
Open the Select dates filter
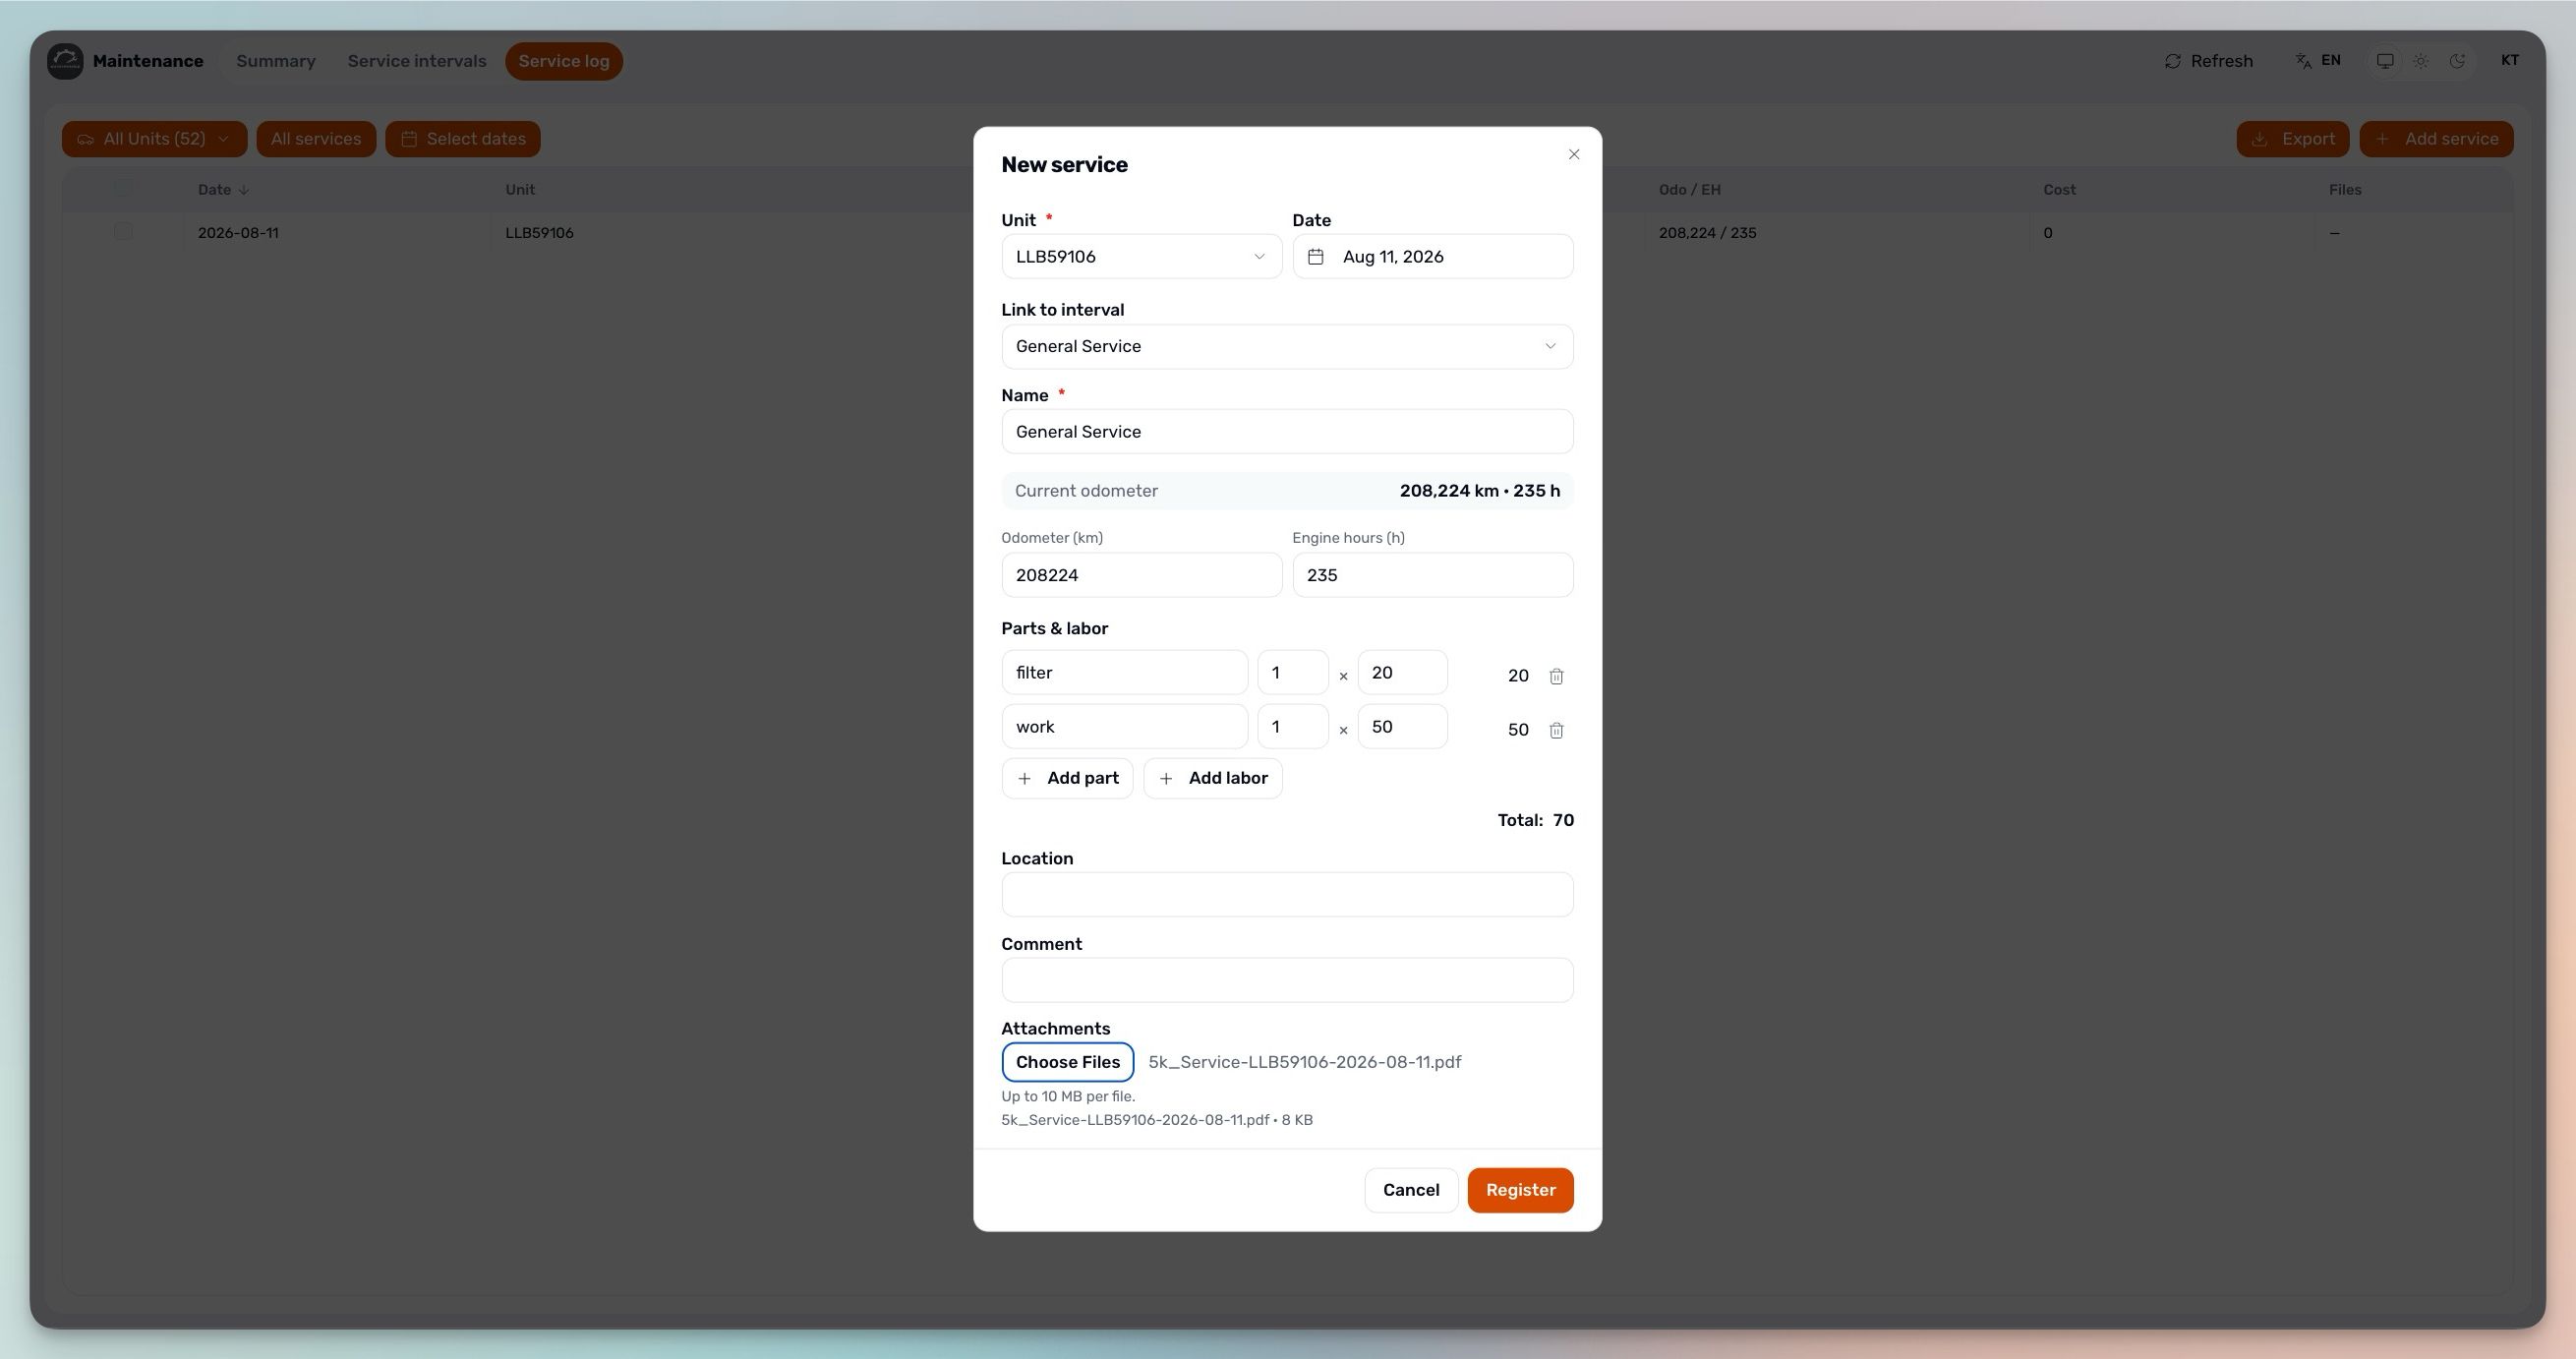(x=463, y=139)
